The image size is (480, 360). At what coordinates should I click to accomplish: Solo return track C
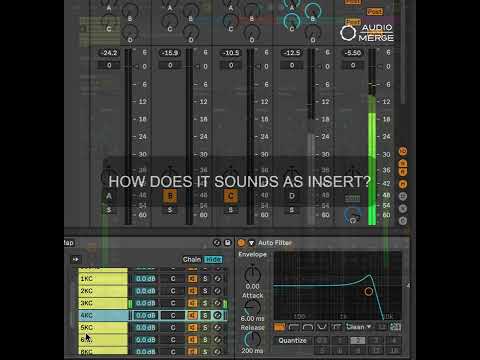[231, 210]
